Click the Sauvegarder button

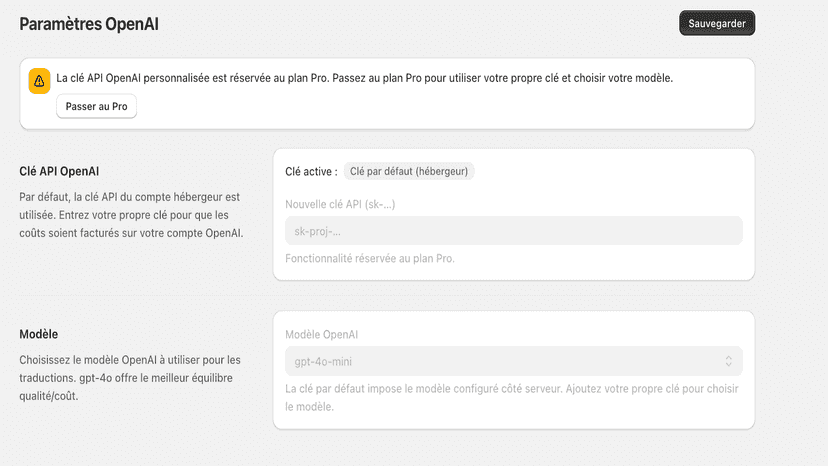[717, 23]
